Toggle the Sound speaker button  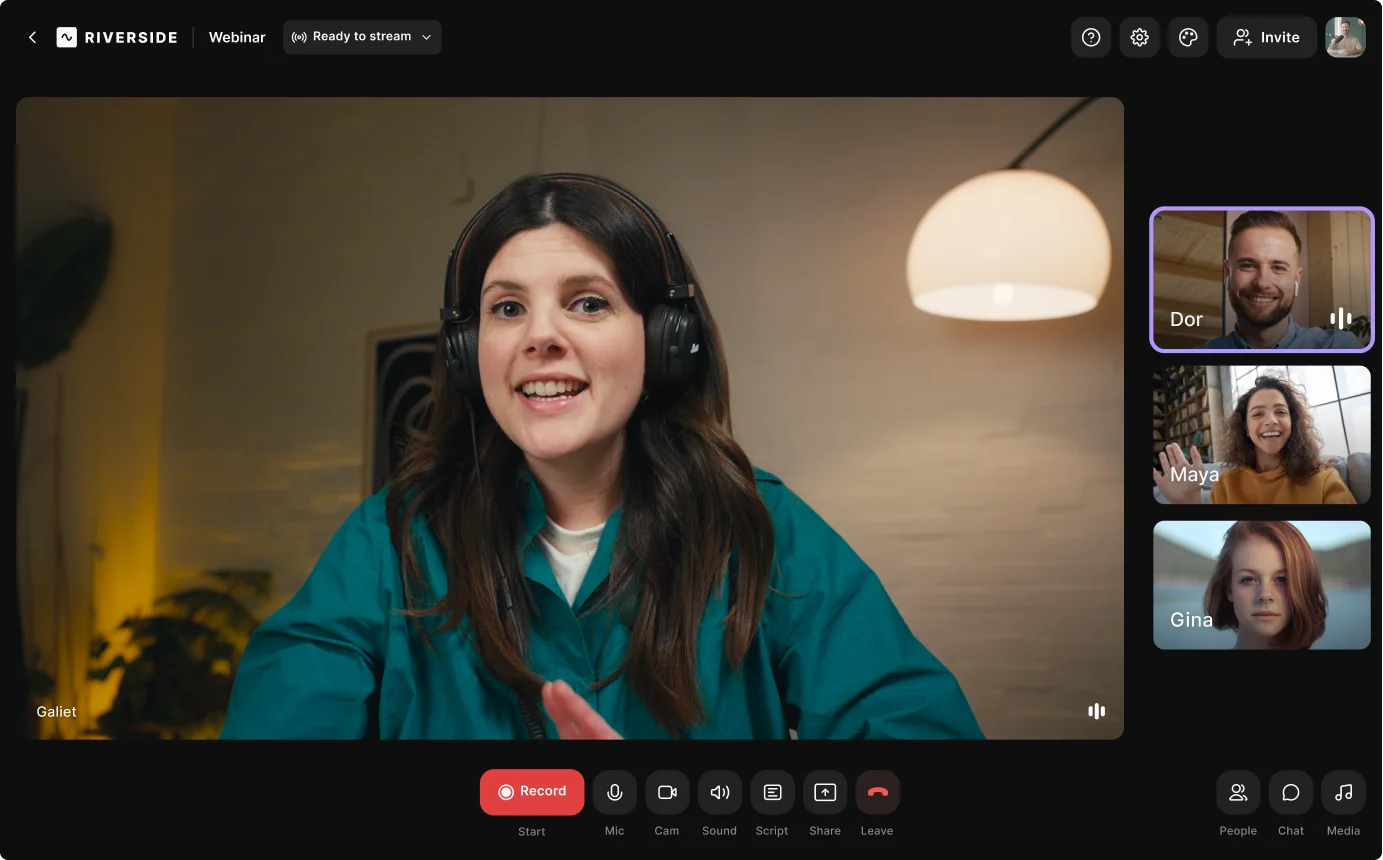coord(720,792)
